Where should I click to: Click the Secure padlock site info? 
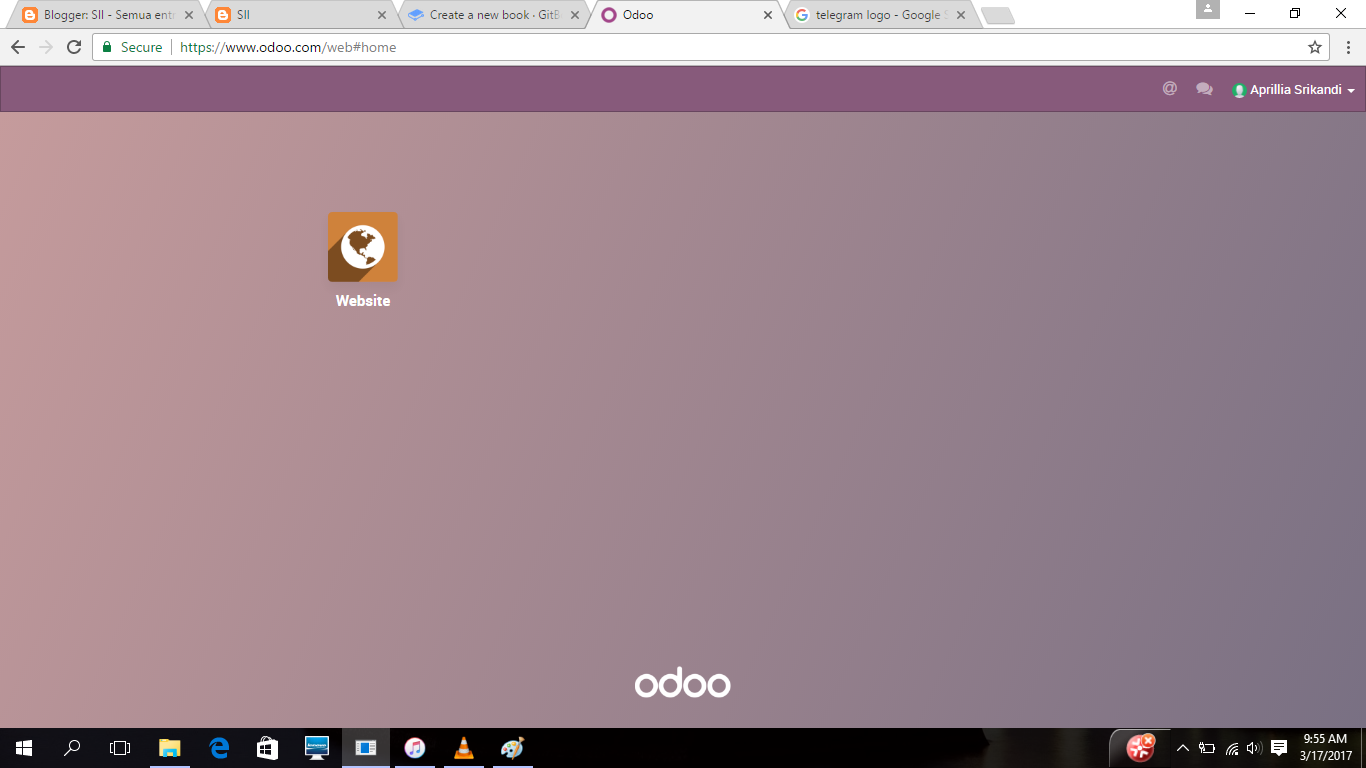click(x=133, y=47)
